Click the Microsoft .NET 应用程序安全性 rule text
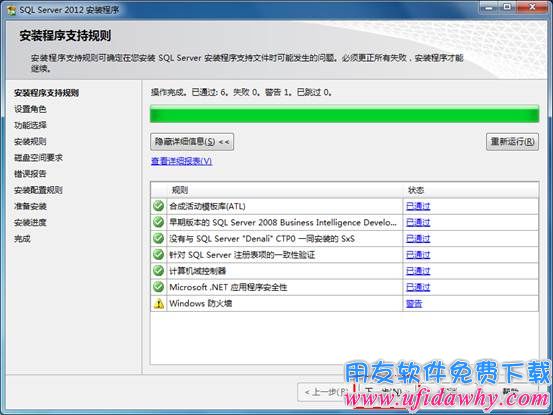The height and width of the screenshot is (415, 553). point(228,287)
